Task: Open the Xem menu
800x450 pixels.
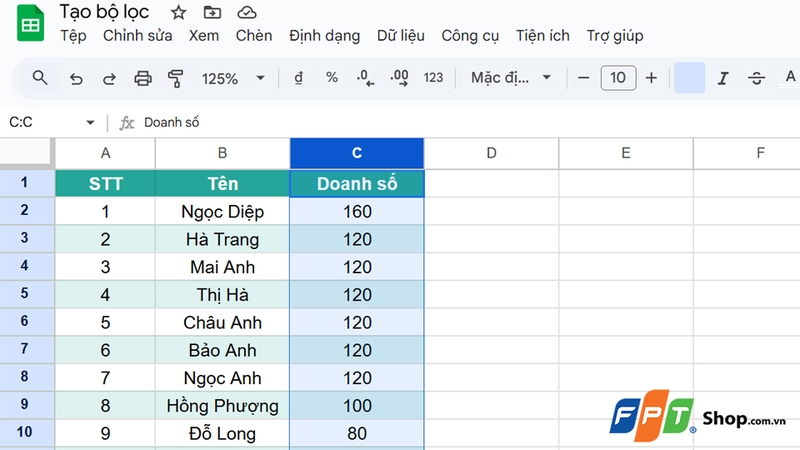Action: click(x=204, y=36)
